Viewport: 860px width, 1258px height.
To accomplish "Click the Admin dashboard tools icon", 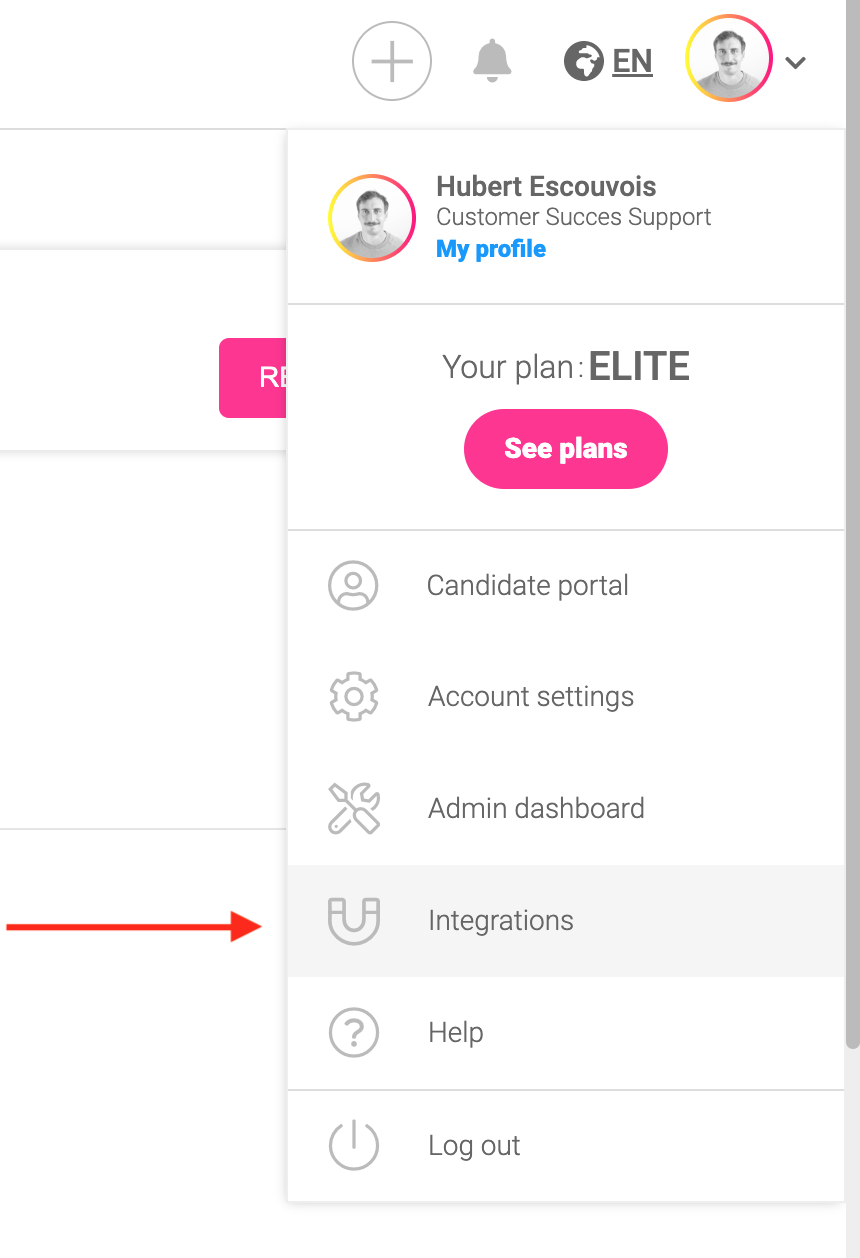I will (x=353, y=808).
